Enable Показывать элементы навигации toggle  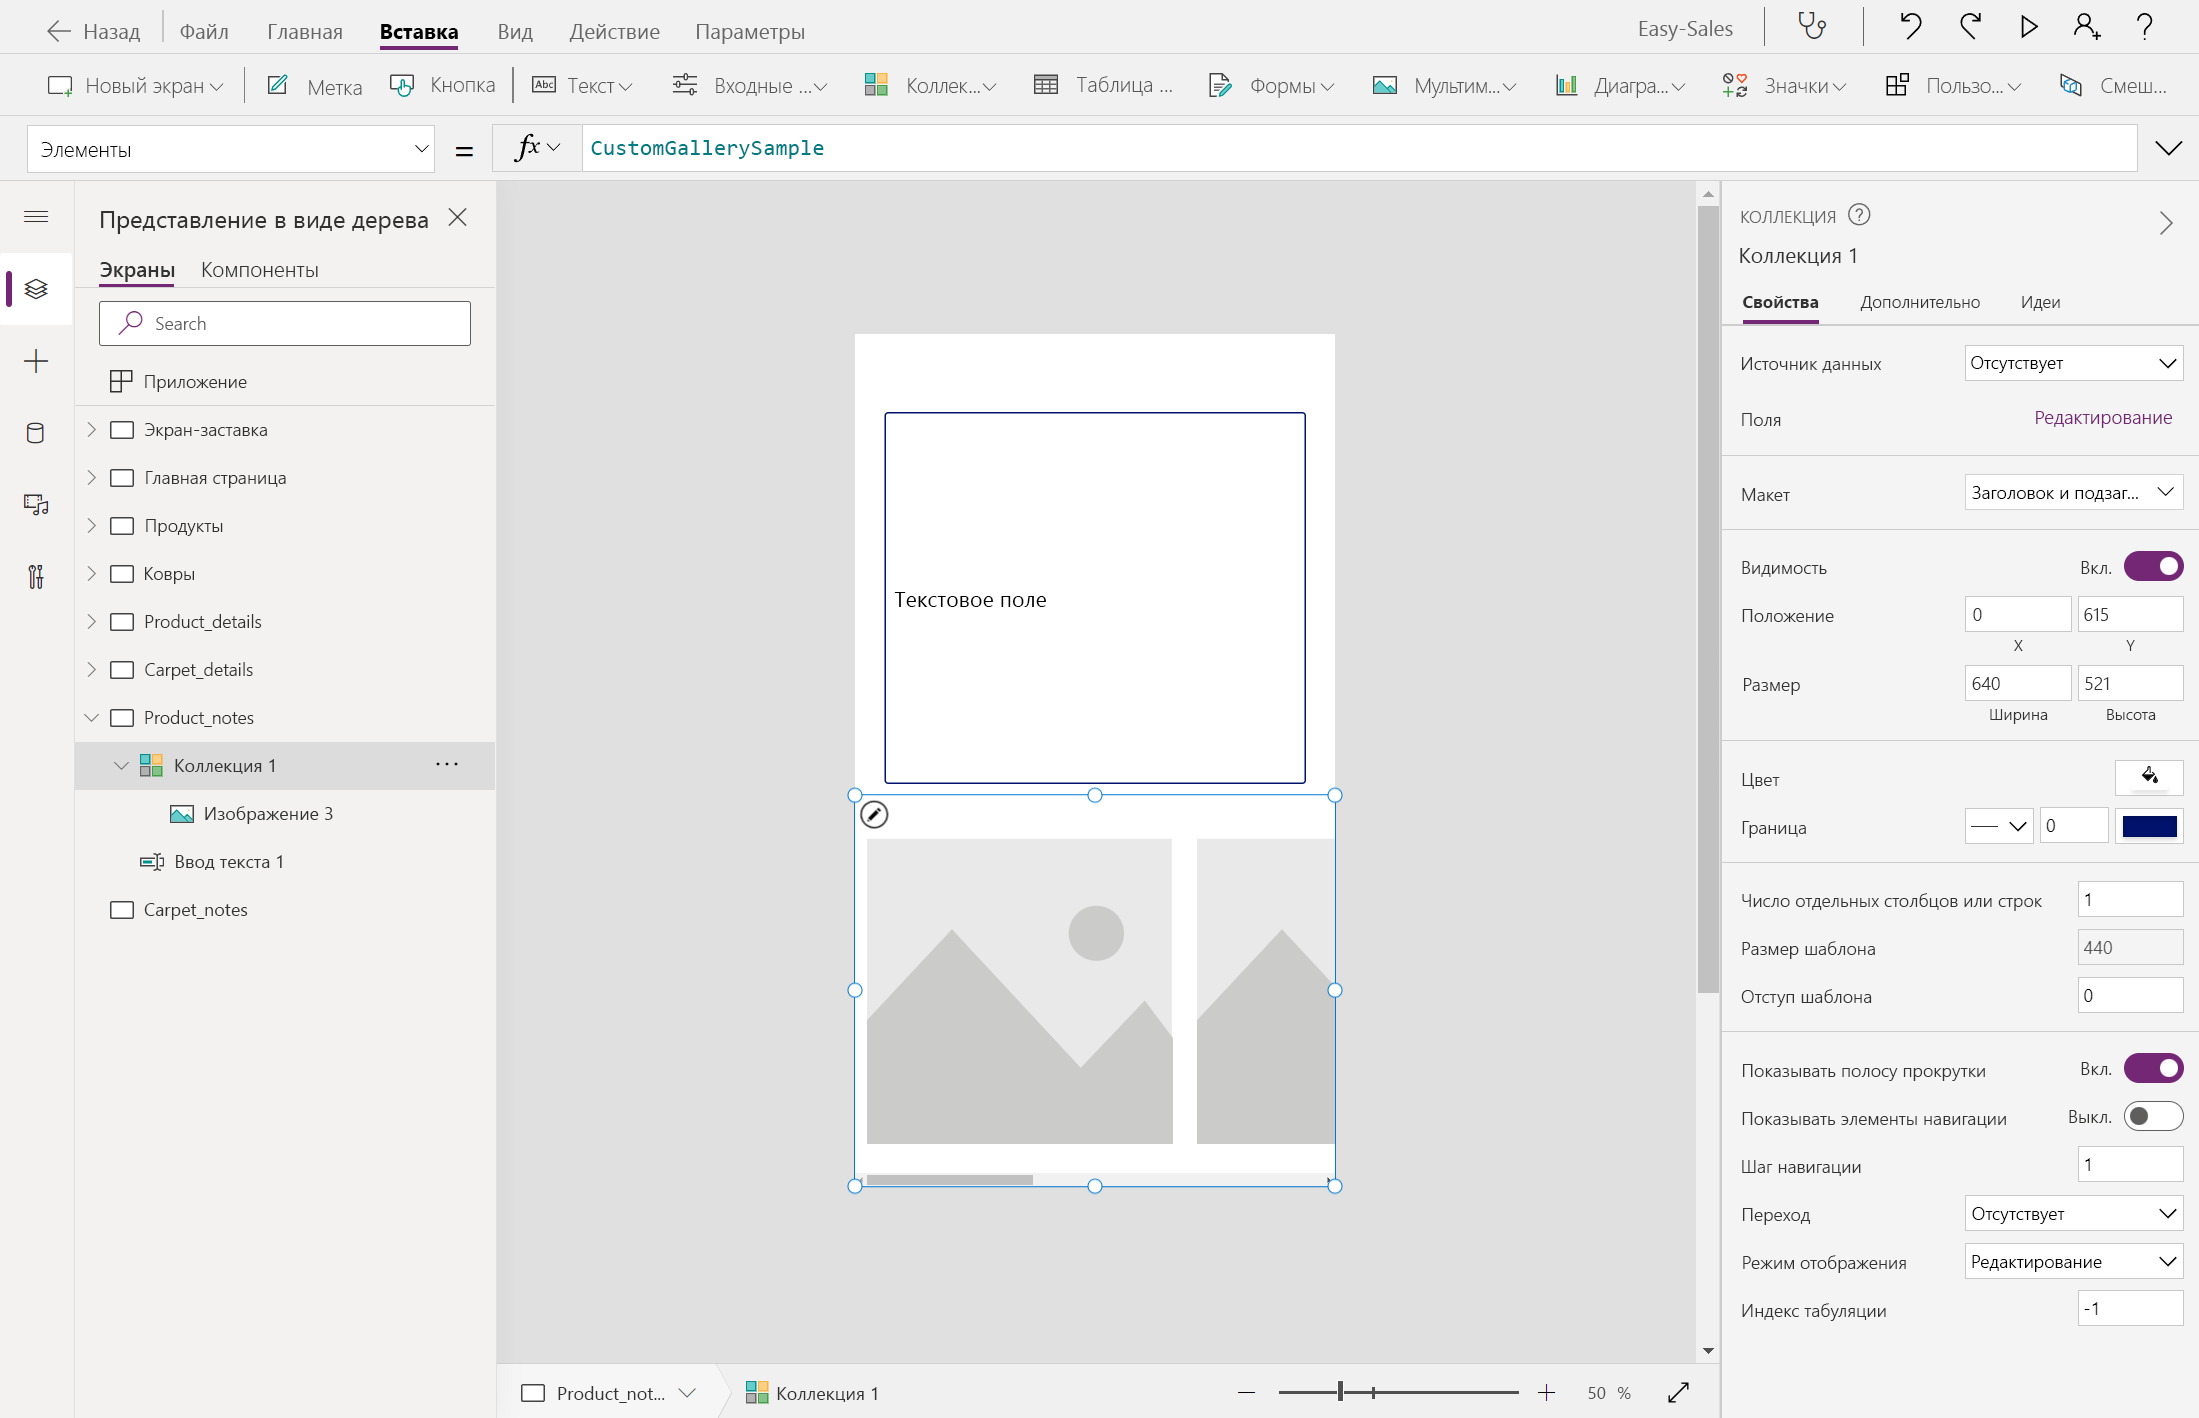click(2153, 1117)
